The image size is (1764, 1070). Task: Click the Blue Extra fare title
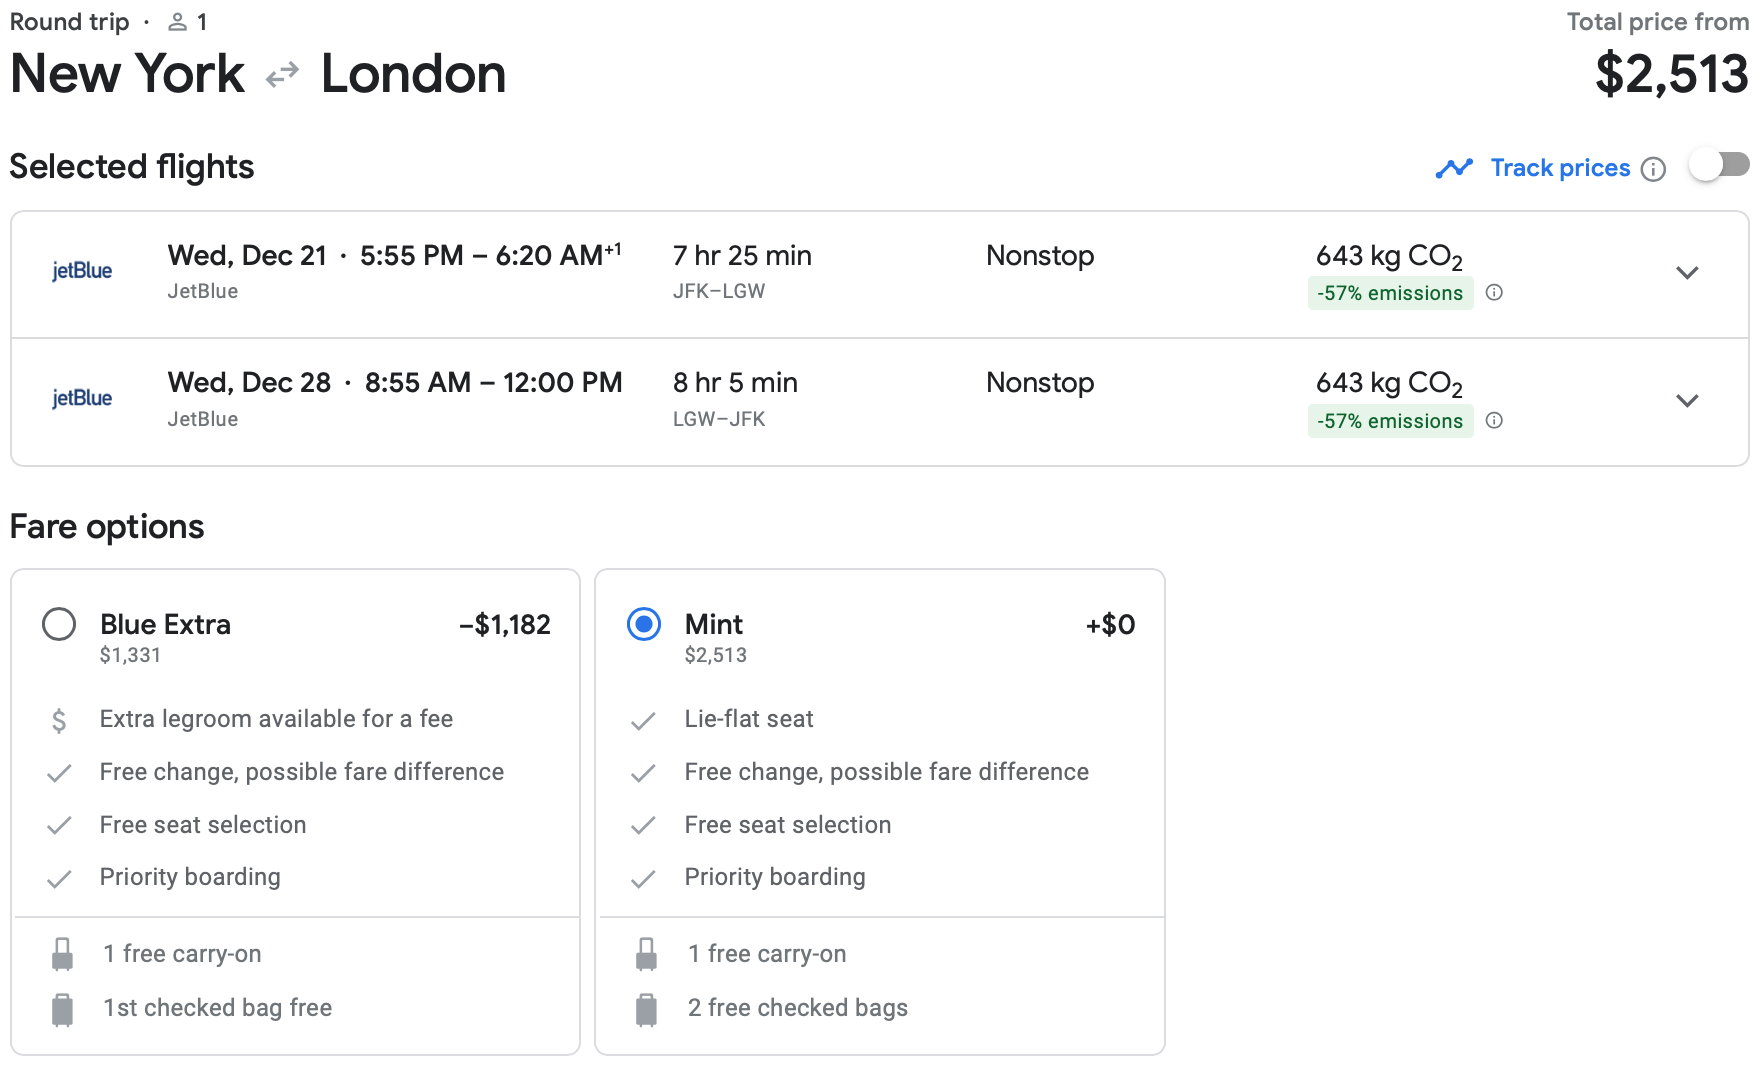pyautogui.click(x=165, y=624)
